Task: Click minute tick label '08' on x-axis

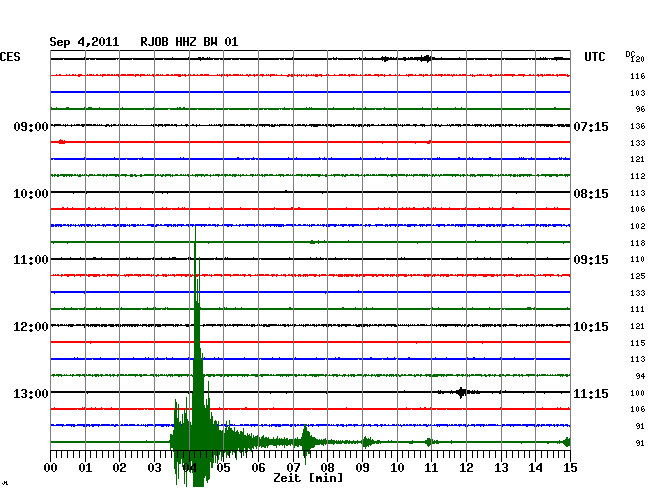Action: click(x=327, y=468)
